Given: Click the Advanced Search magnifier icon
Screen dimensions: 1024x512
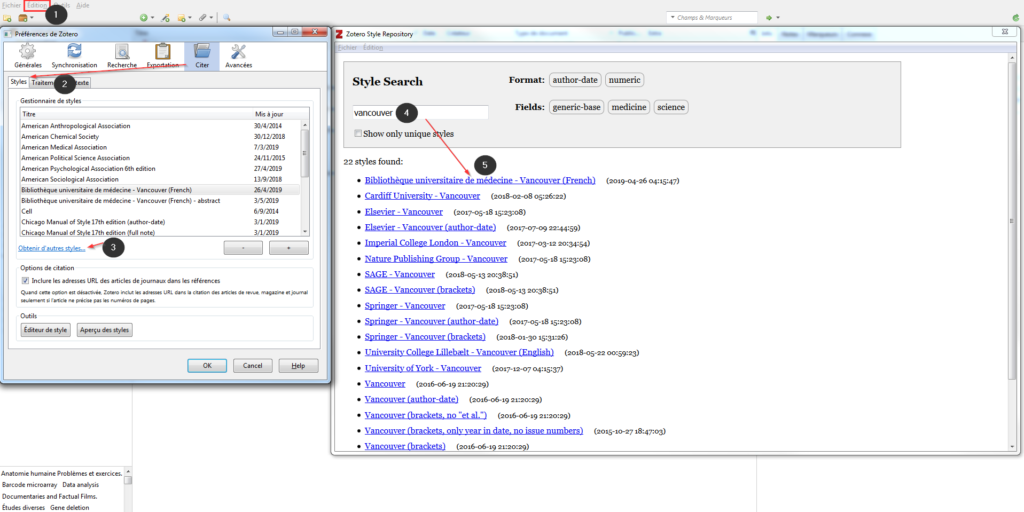Looking at the screenshot, I should 227,18.
